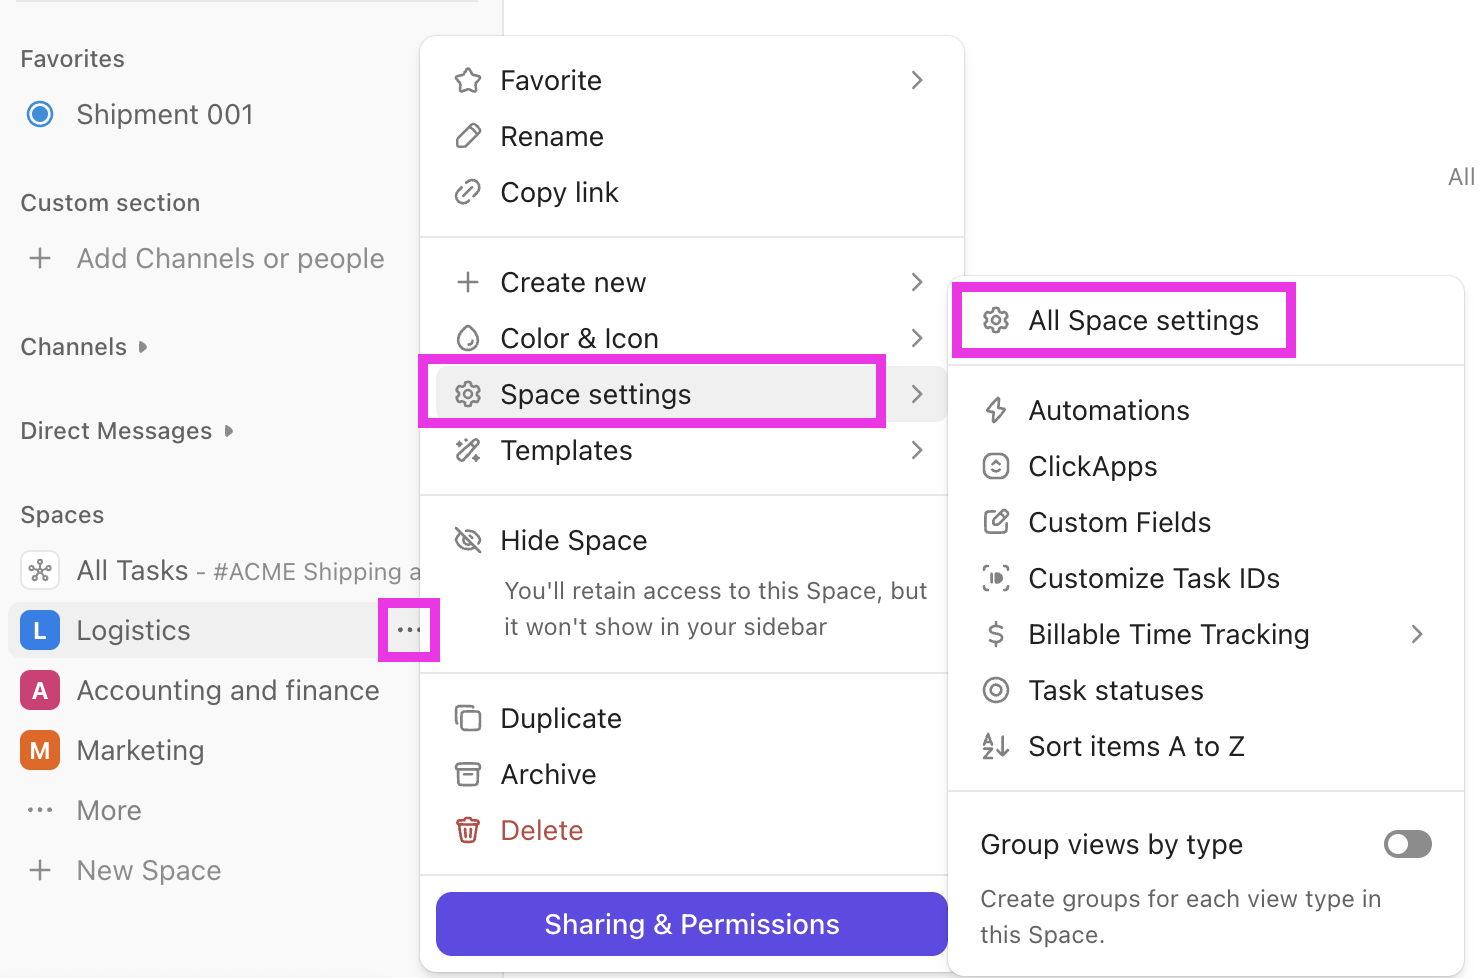The height and width of the screenshot is (978, 1482).
Task: Click the Rename pencil icon
Action: tap(468, 136)
